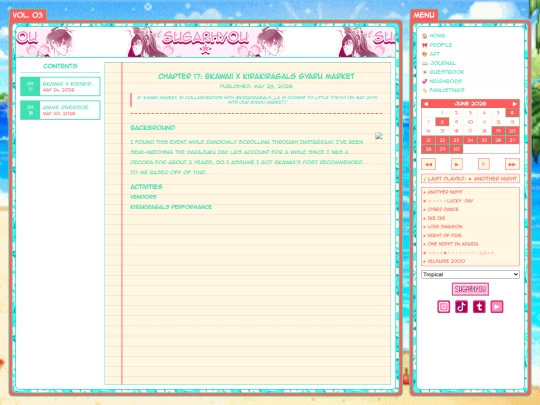Play Another Night from the playlist
This screenshot has height=405, width=540.
(x=445, y=192)
